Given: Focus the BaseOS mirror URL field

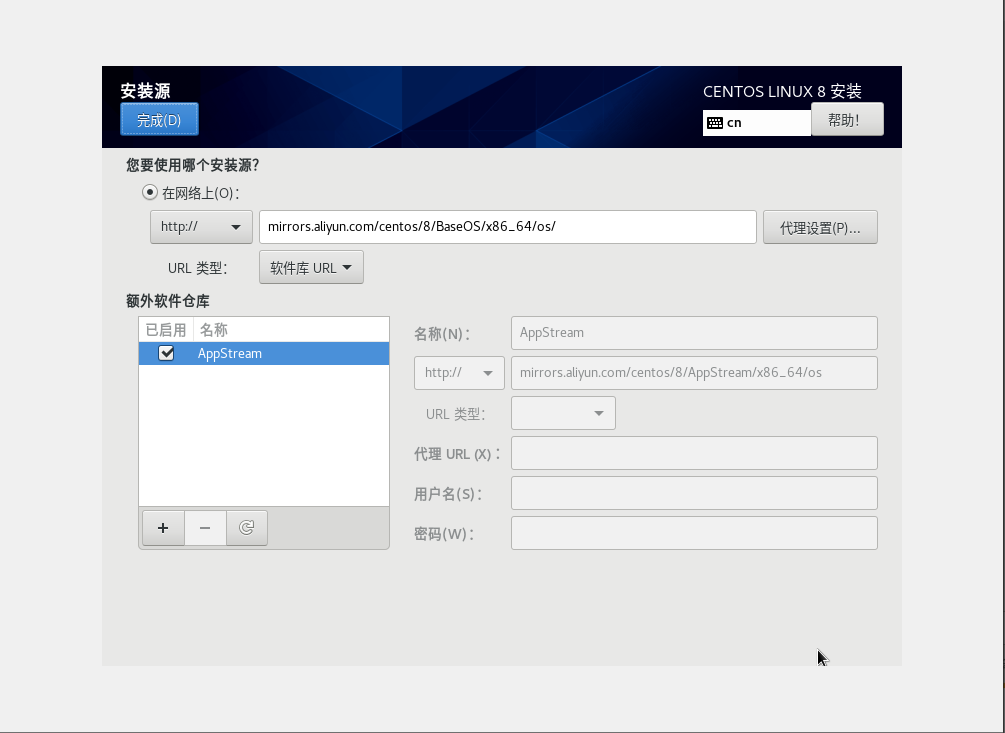Looking at the screenshot, I should pyautogui.click(x=507, y=227).
